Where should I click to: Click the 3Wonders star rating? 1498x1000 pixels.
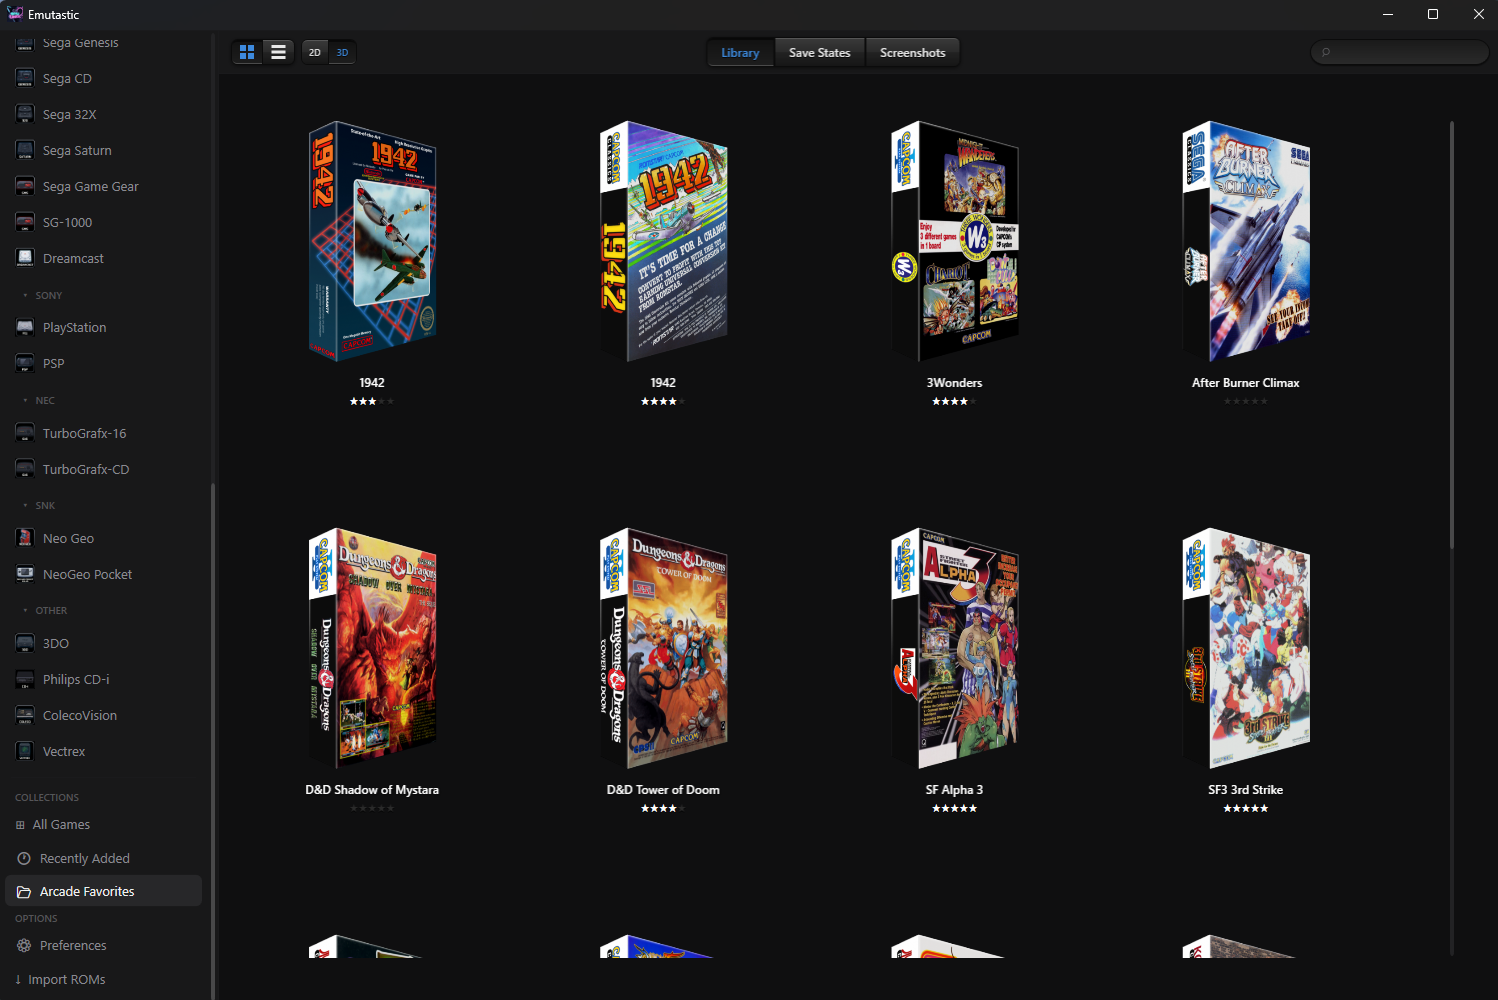pyautogui.click(x=954, y=401)
